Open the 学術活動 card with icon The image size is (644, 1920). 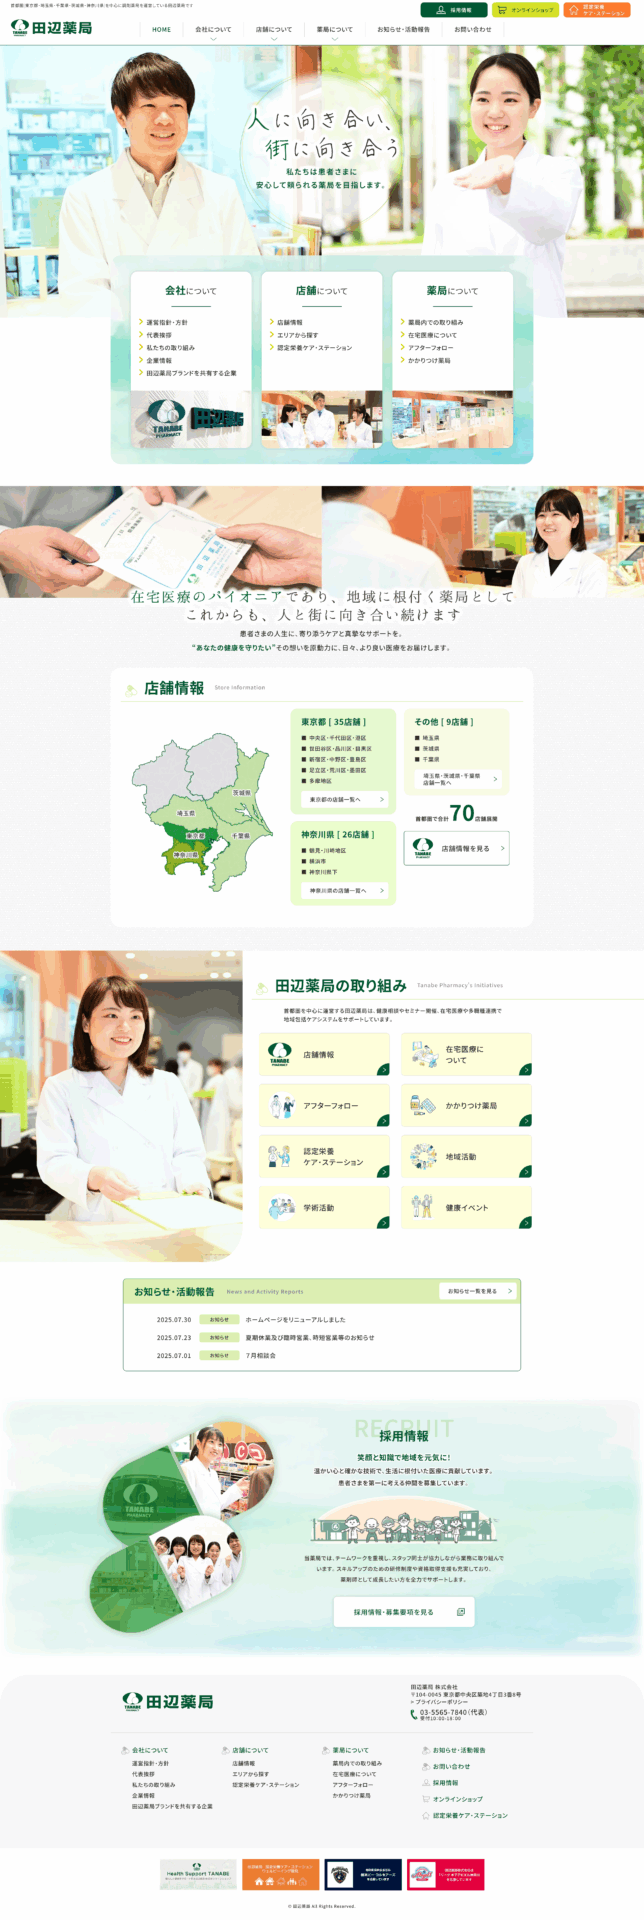tap(324, 1207)
